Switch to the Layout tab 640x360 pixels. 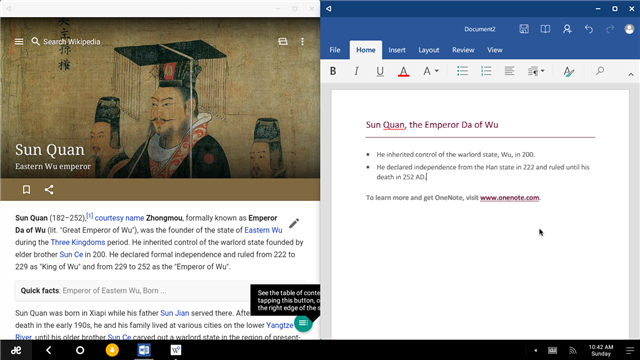429,50
